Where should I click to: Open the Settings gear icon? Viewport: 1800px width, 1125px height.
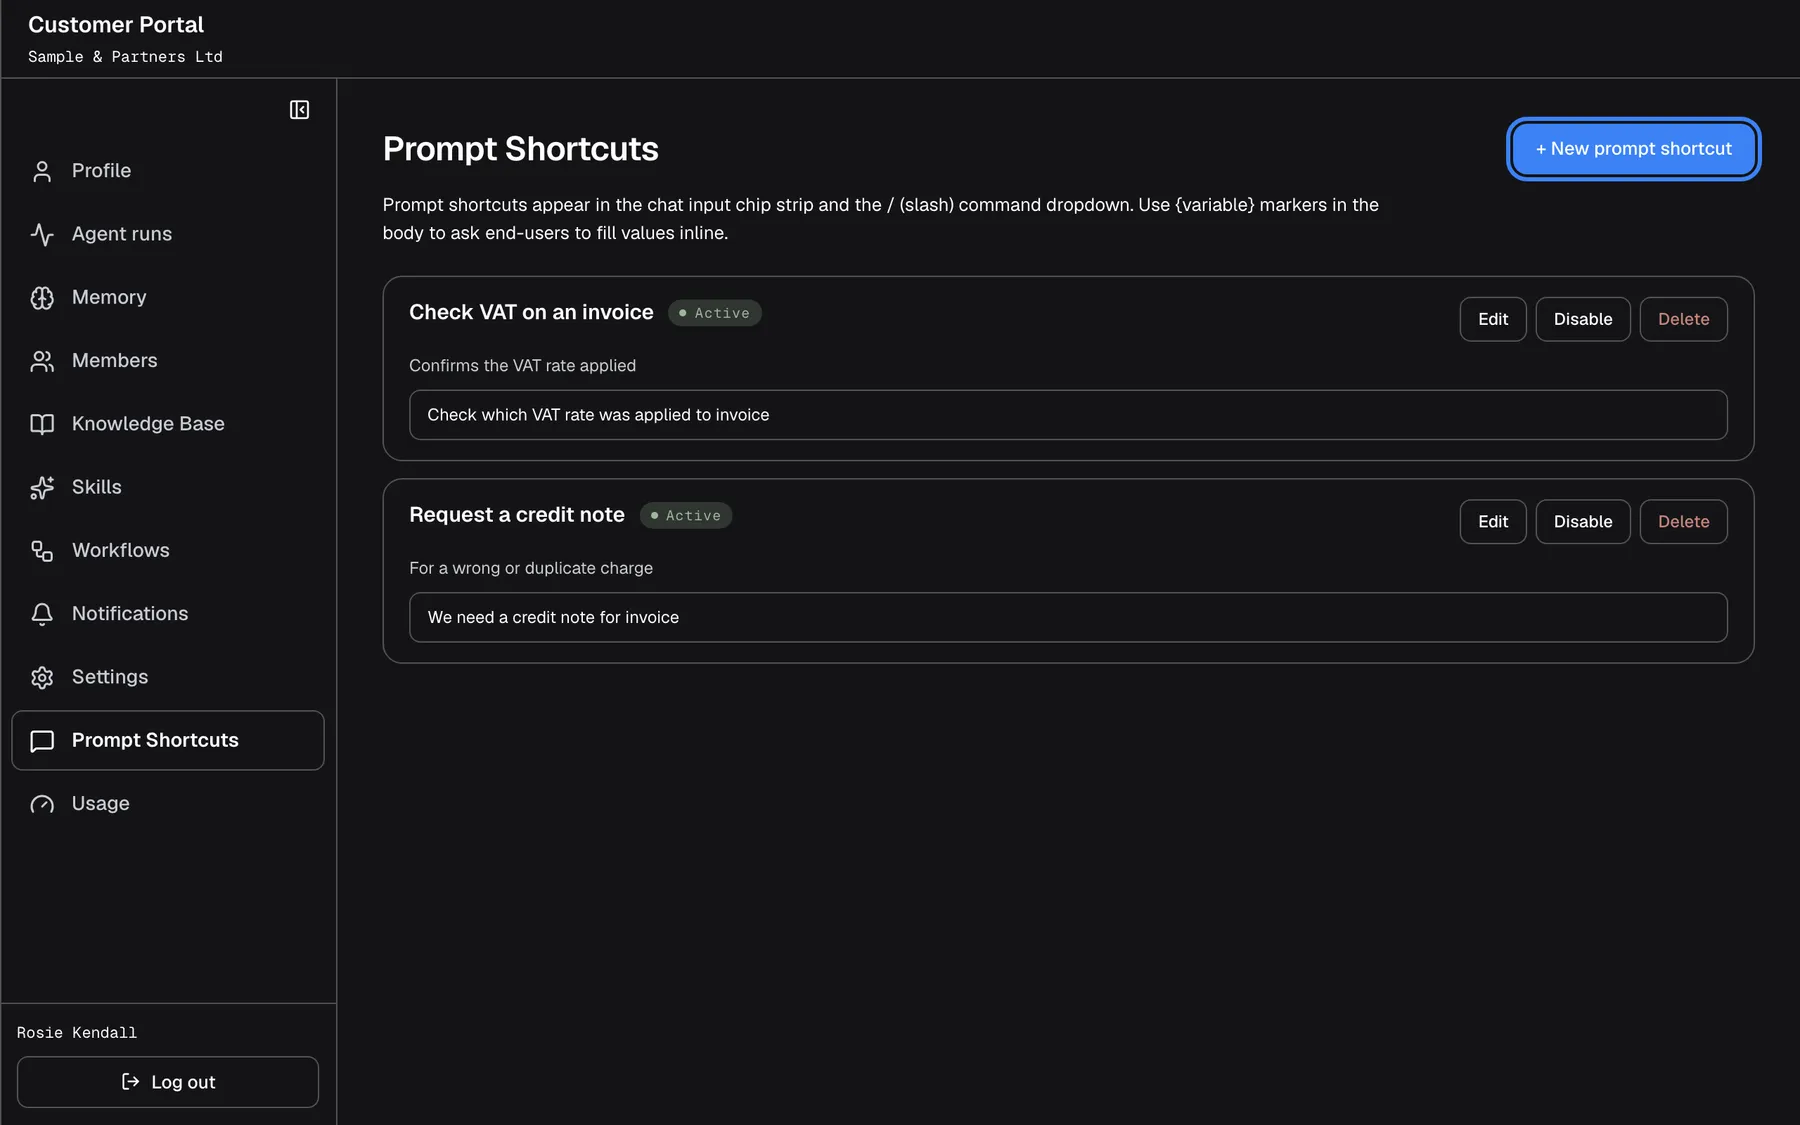[x=42, y=677]
